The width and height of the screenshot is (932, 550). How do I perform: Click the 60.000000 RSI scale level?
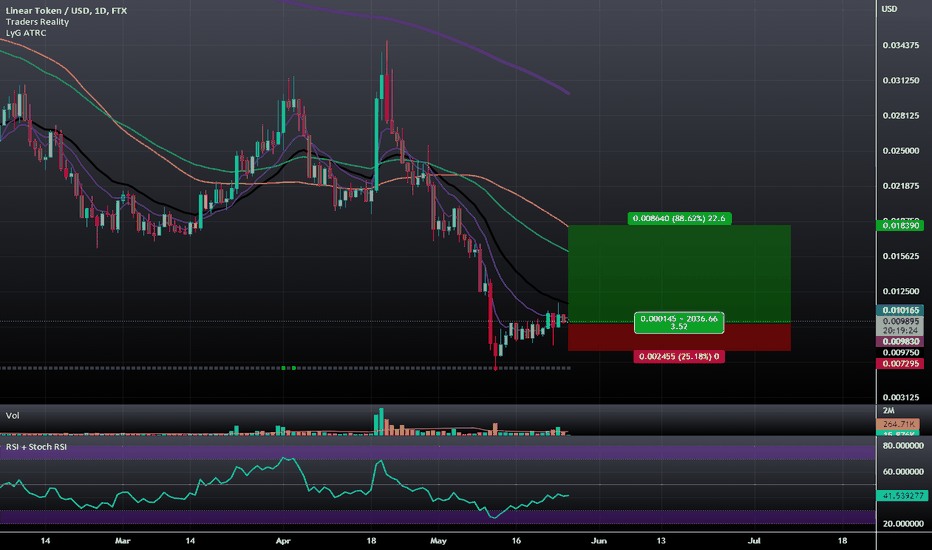(x=903, y=472)
